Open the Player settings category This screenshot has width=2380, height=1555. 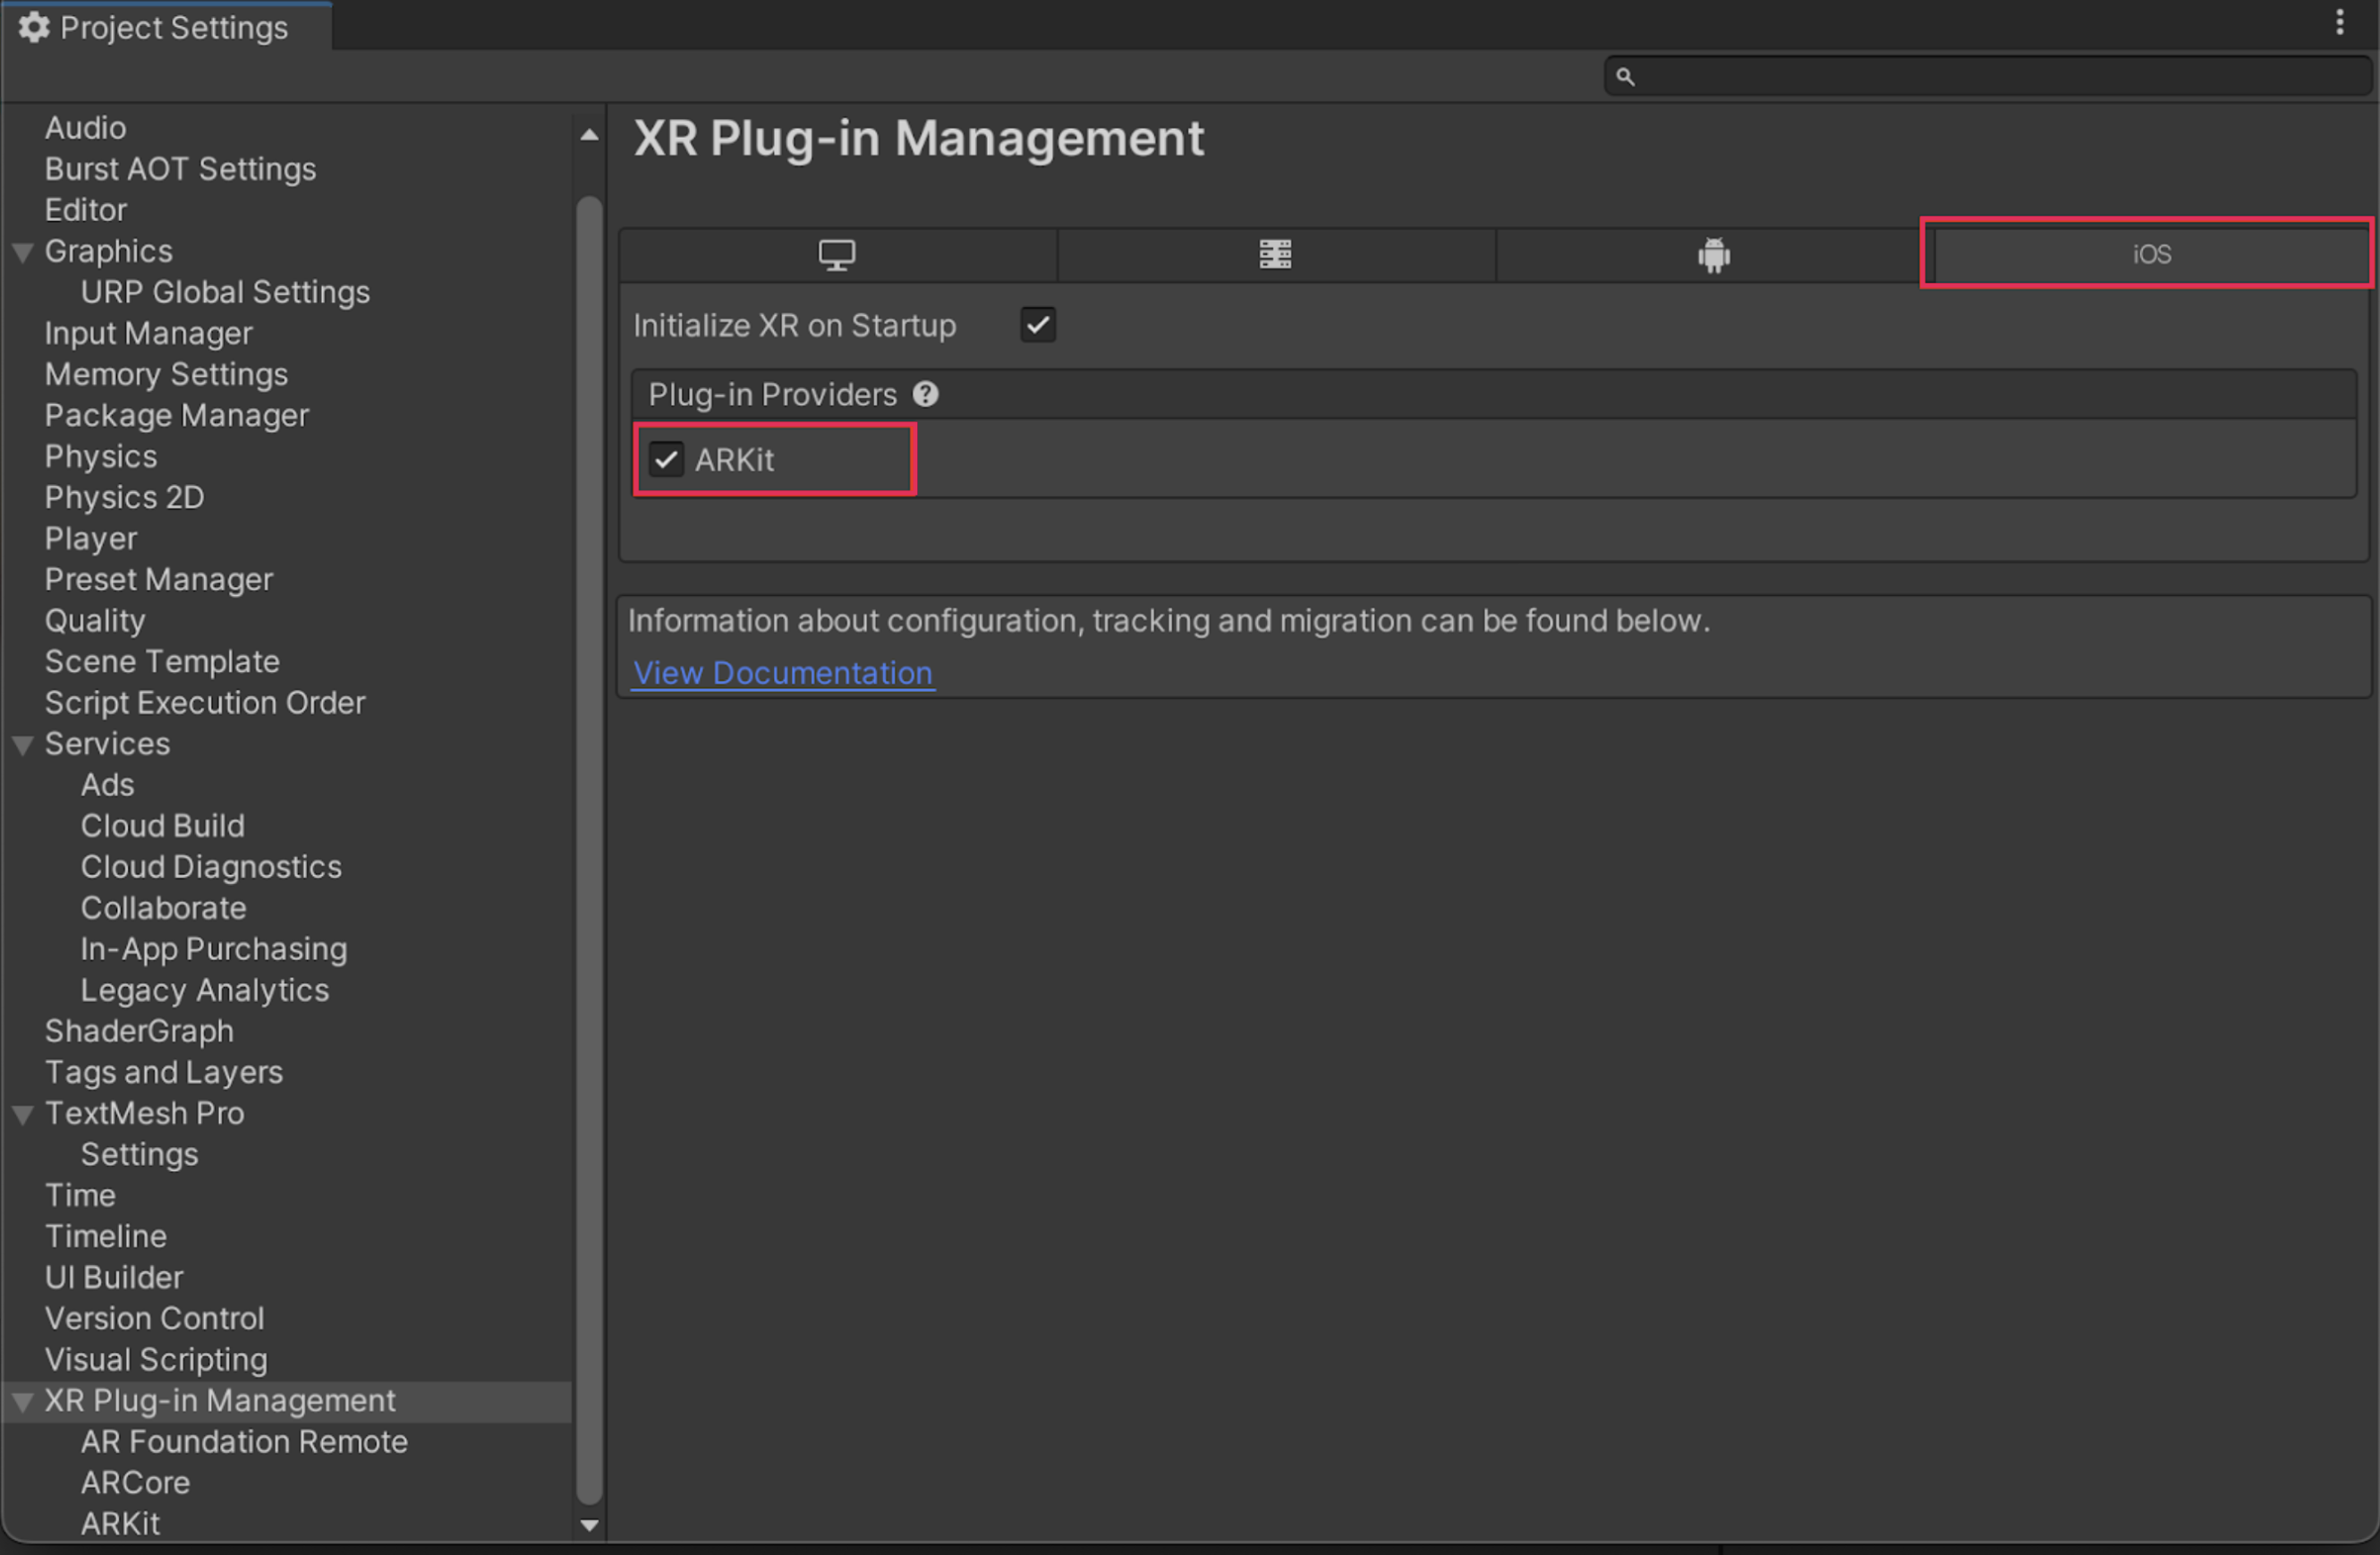click(x=91, y=538)
